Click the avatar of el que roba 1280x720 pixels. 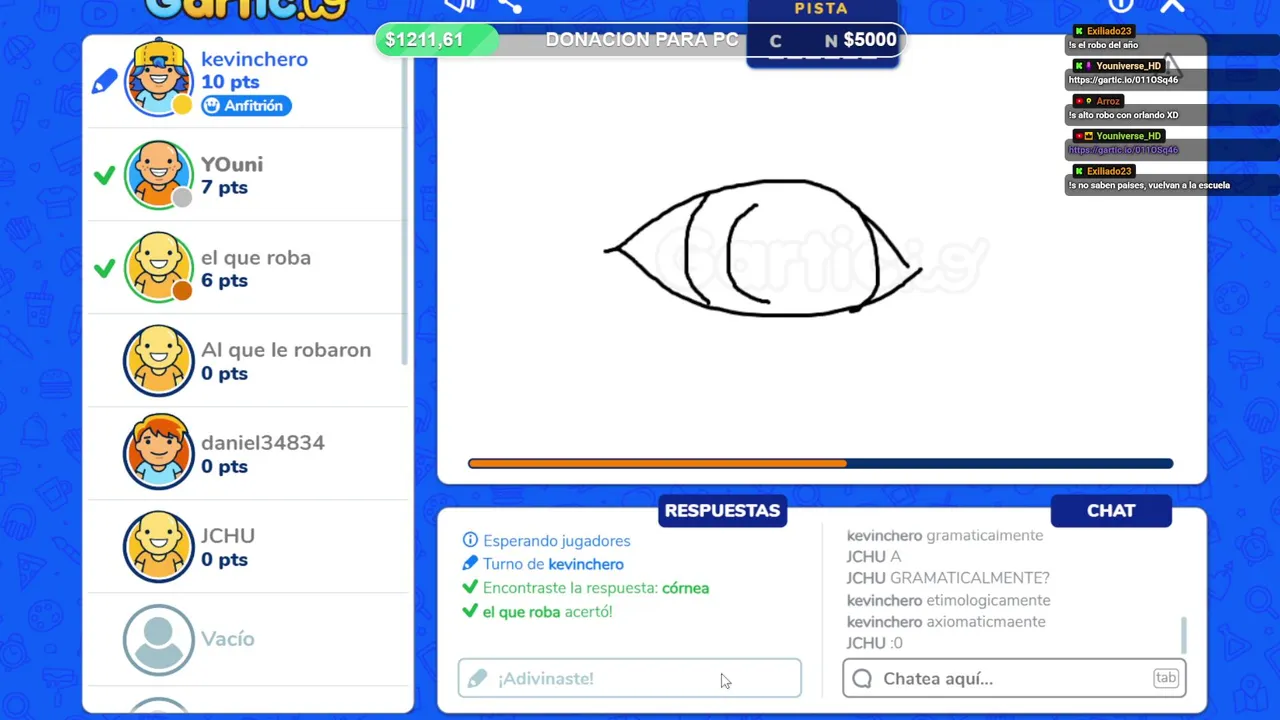coord(158,268)
